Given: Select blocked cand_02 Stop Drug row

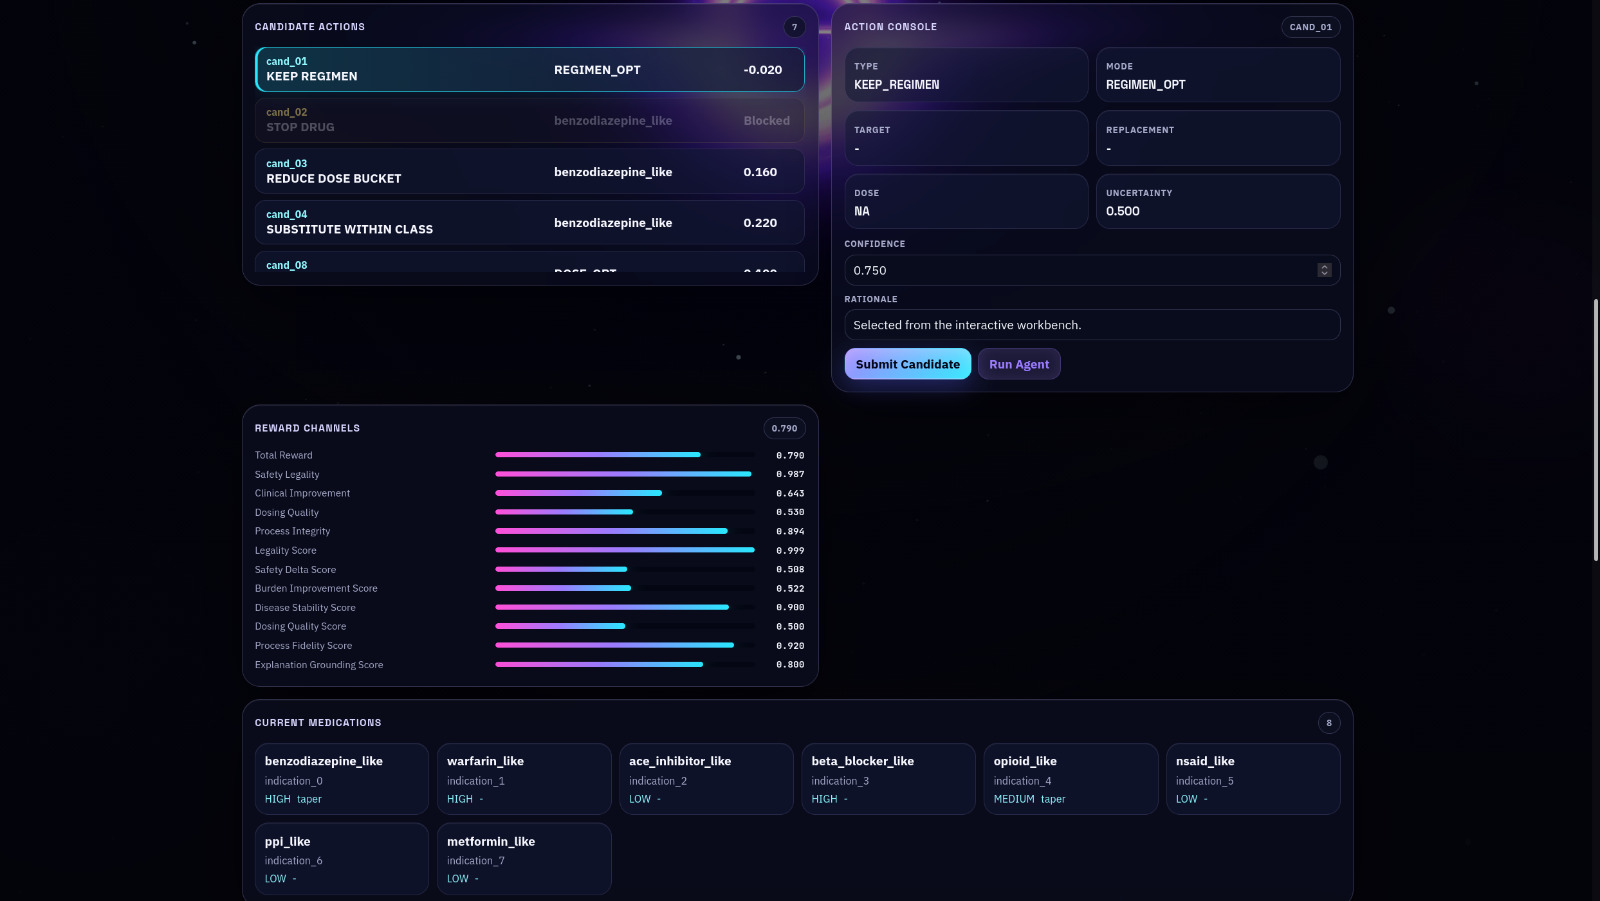Looking at the screenshot, I should pyautogui.click(x=530, y=120).
